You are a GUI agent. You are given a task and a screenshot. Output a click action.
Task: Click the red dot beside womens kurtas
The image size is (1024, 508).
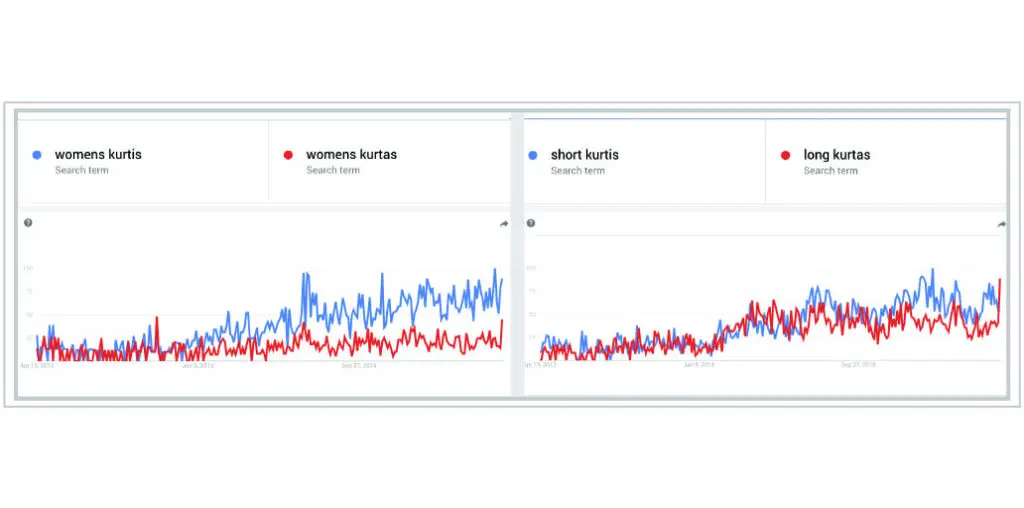288,155
